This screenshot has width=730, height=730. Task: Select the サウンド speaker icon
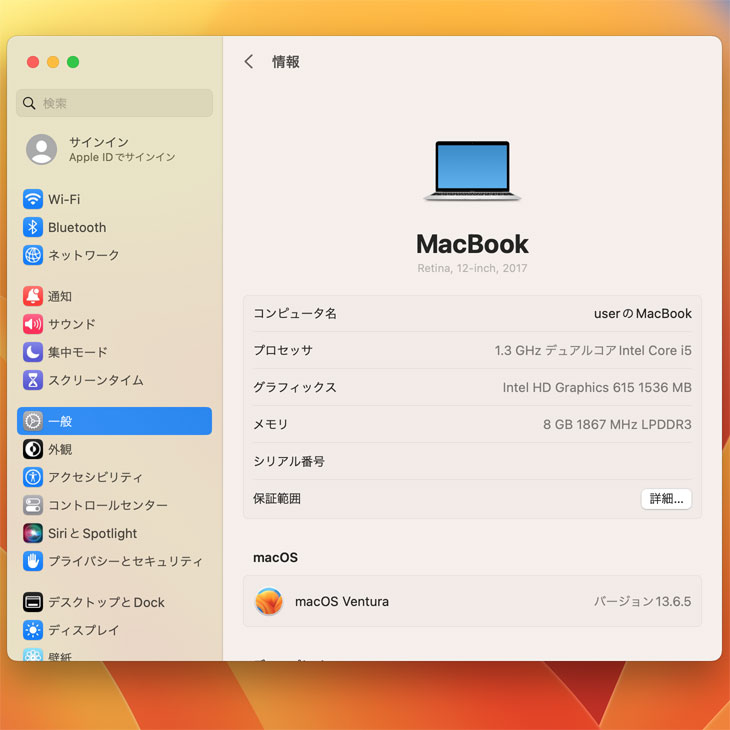(x=33, y=324)
